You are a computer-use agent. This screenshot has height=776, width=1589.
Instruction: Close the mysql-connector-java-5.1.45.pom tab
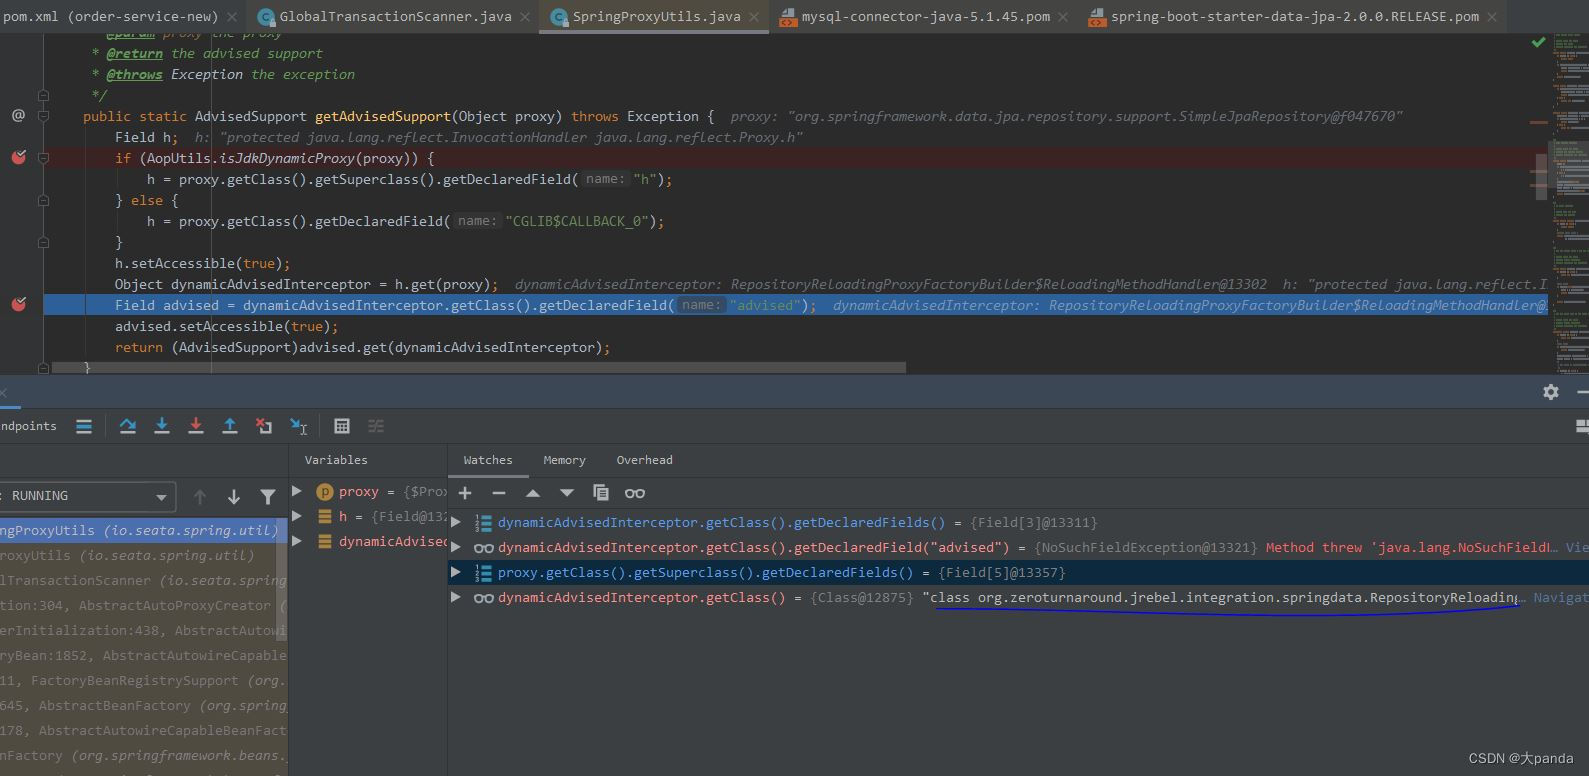point(1063,17)
